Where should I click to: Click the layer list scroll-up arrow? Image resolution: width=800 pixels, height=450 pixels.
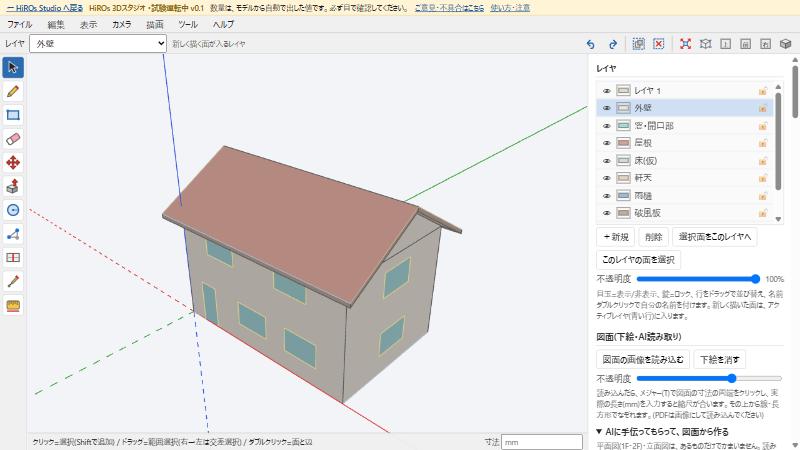tap(778, 87)
